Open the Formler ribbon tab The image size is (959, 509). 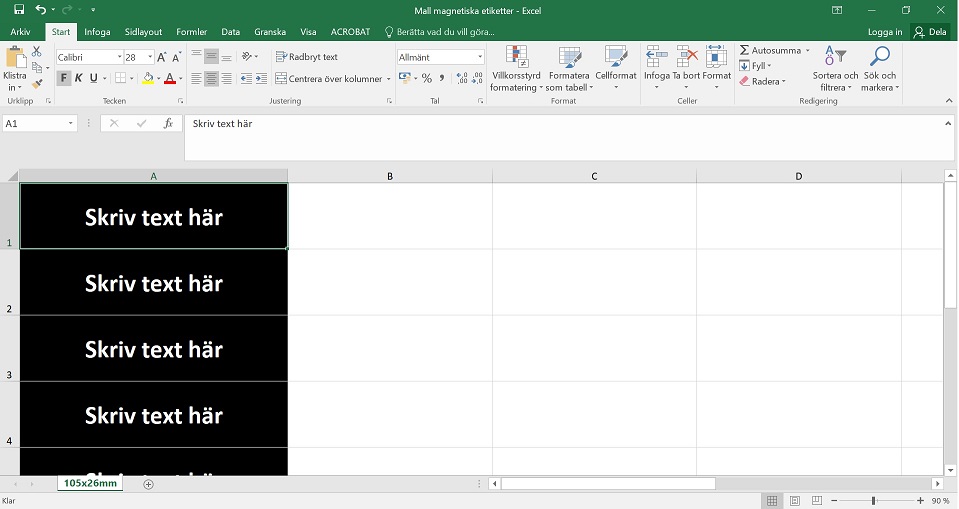[191, 31]
